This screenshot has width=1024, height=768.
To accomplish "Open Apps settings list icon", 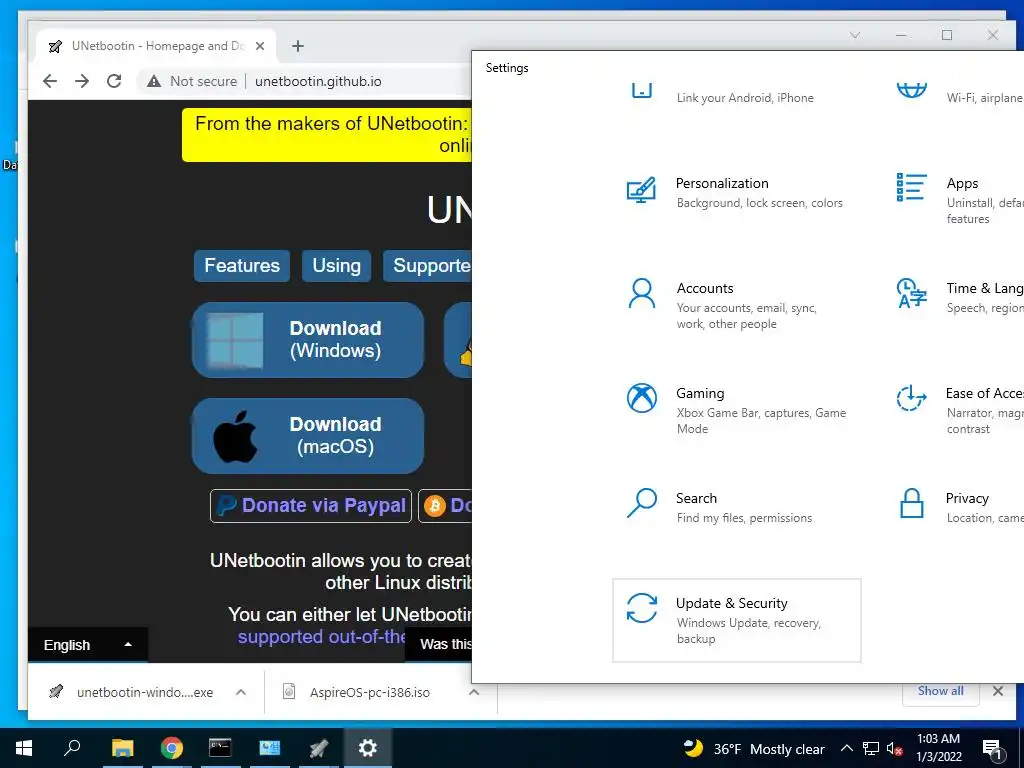I will point(912,187).
